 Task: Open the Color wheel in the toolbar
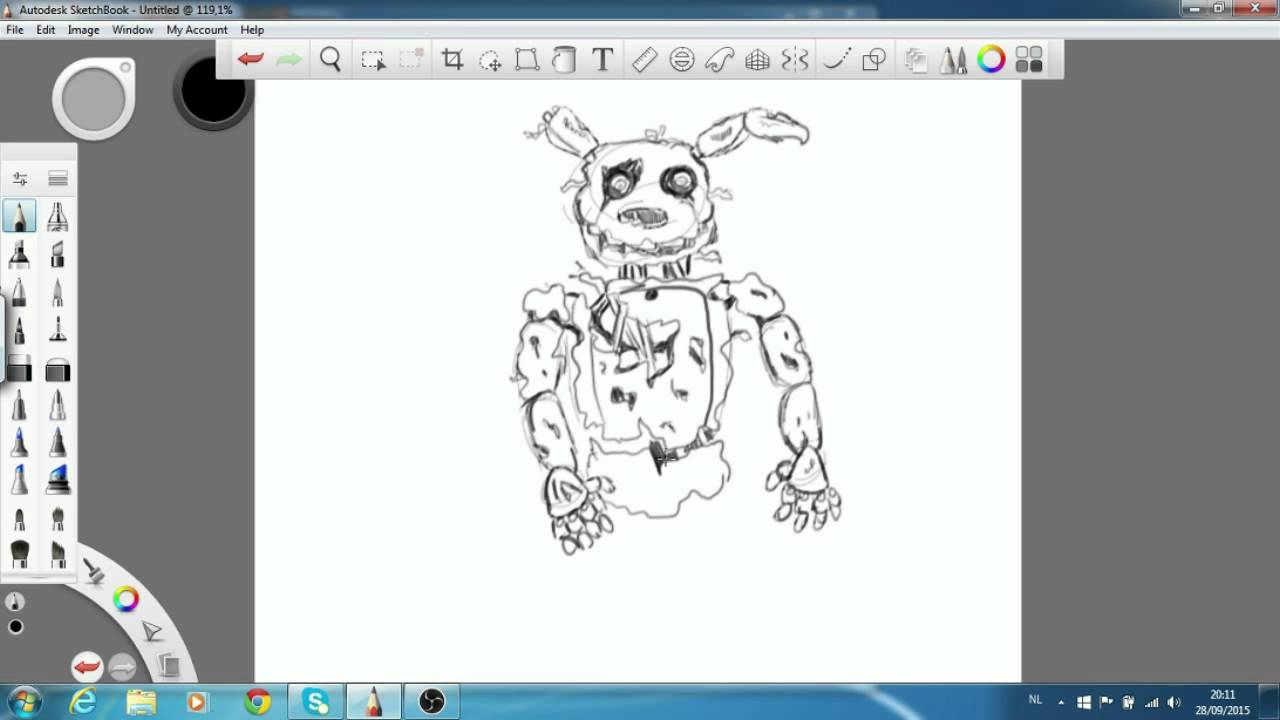pos(990,59)
